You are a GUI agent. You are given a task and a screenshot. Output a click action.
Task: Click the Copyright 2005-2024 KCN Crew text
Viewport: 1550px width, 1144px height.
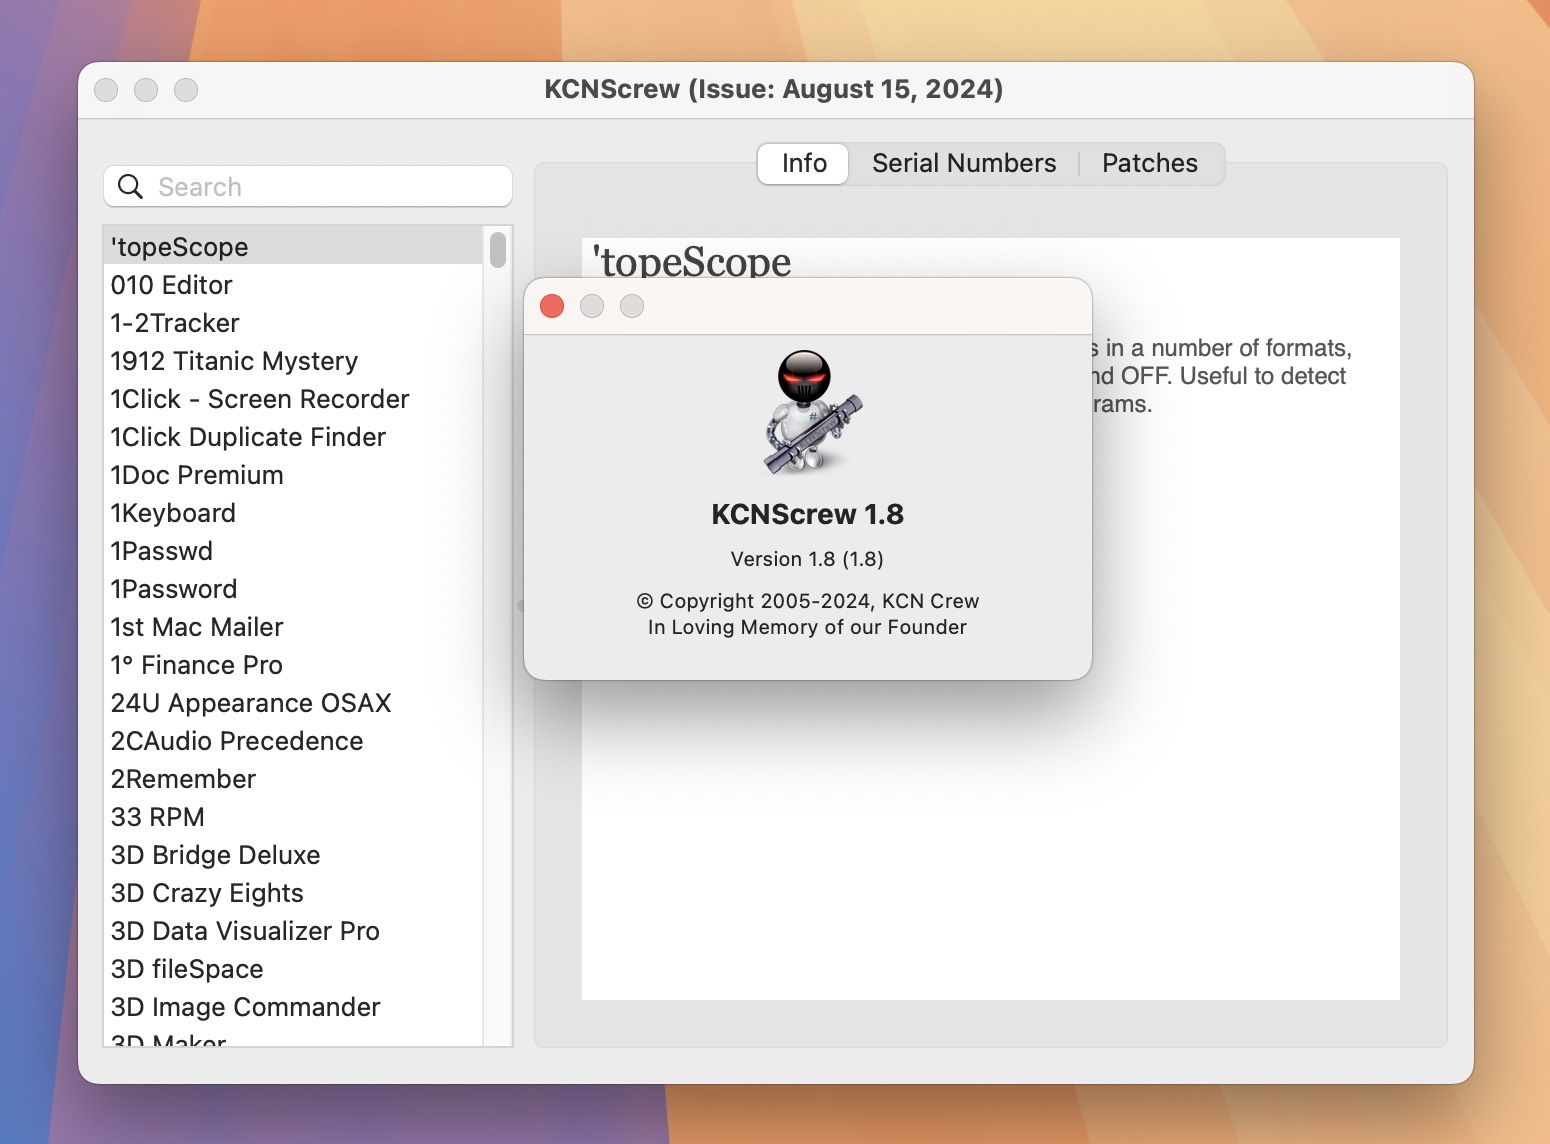coord(807,601)
